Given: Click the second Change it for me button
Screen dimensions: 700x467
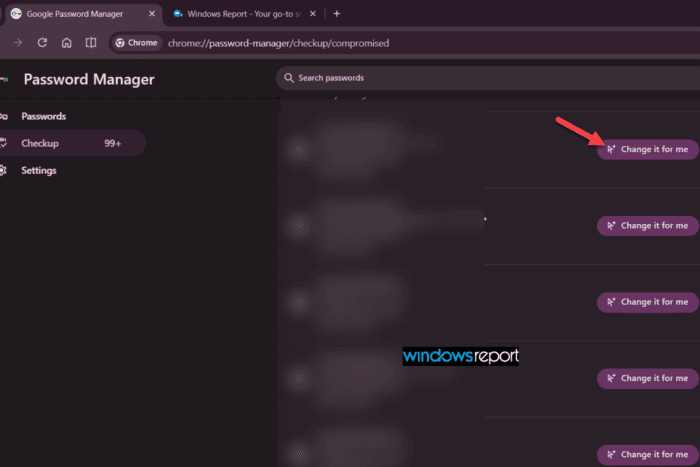Looking at the screenshot, I should click(648, 226).
